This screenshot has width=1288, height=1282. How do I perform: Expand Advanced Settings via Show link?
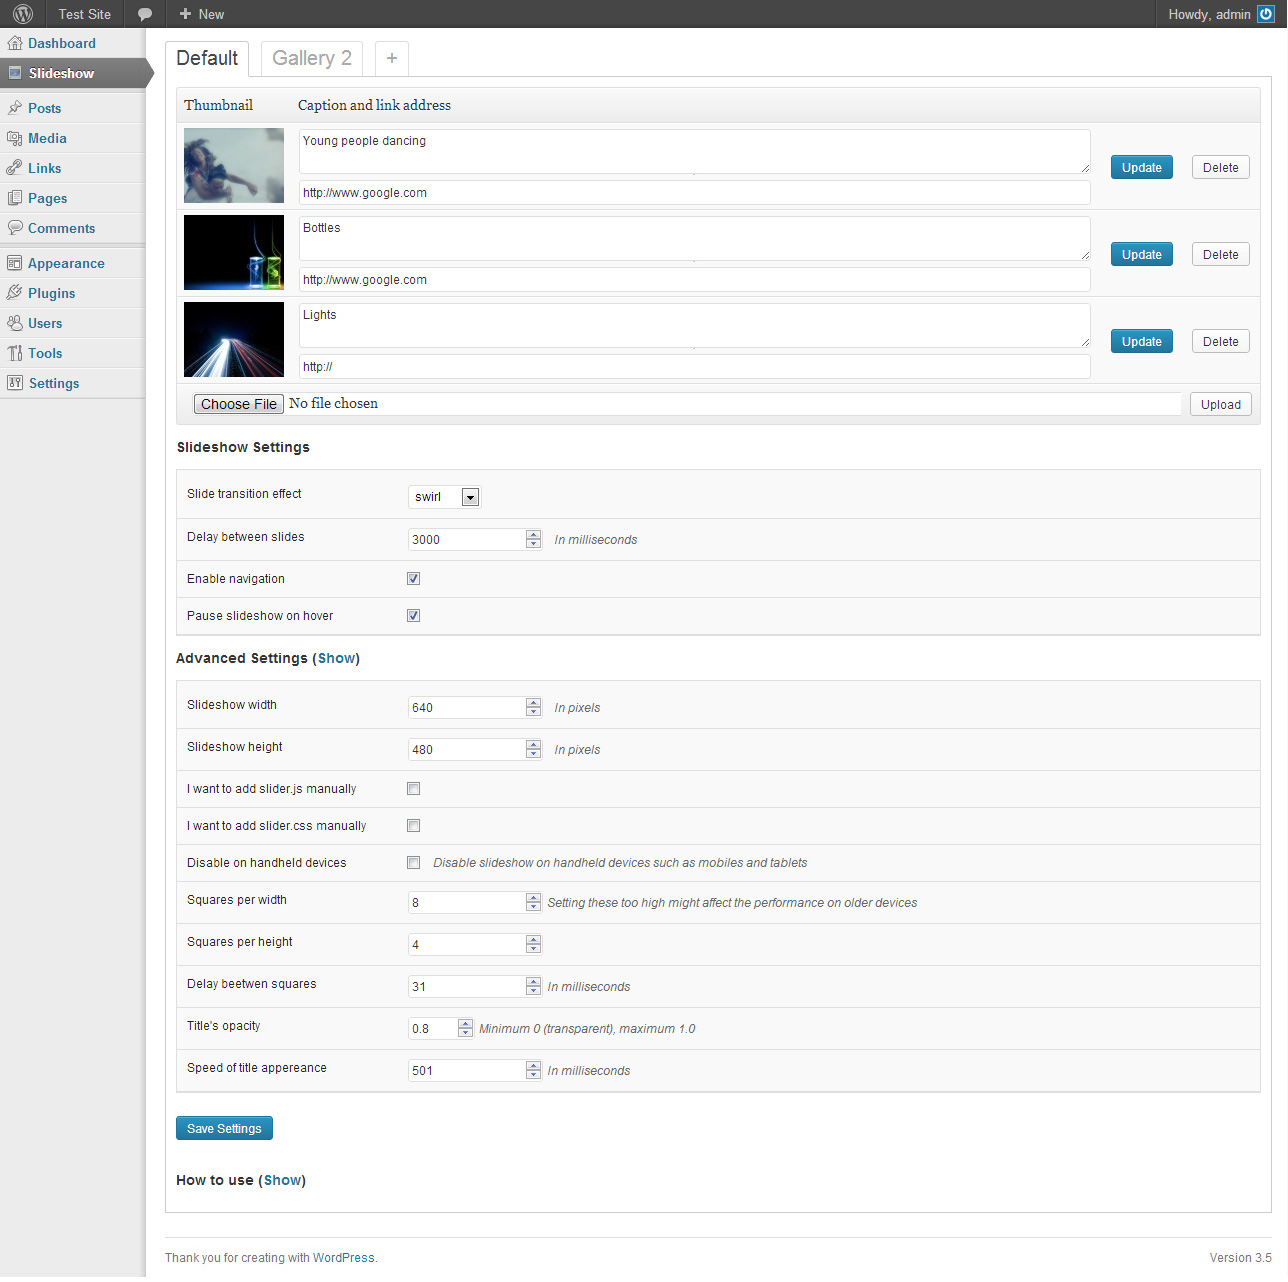point(337,658)
